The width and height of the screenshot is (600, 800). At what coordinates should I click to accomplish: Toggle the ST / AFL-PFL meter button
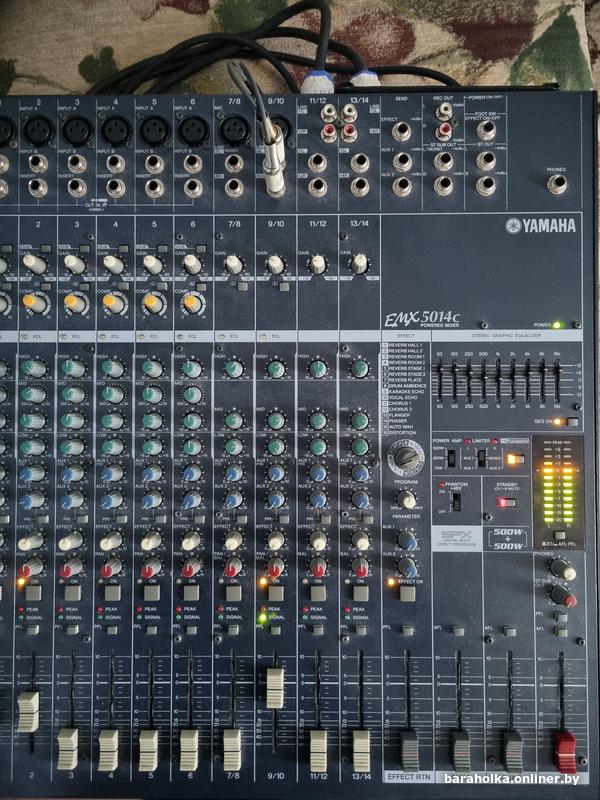[x=559, y=536]
